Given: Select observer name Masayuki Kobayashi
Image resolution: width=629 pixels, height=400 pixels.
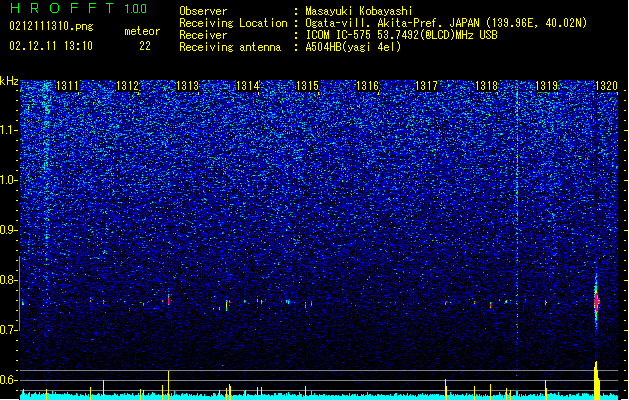Looking at the screenshot, I should (359, 11).
